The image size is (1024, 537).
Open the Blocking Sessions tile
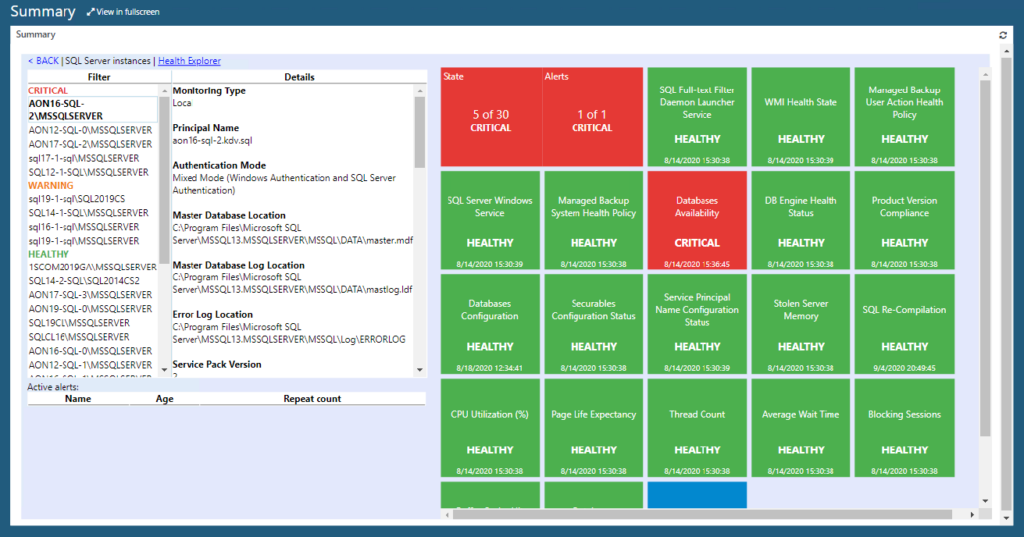click(x=904, y=428)
